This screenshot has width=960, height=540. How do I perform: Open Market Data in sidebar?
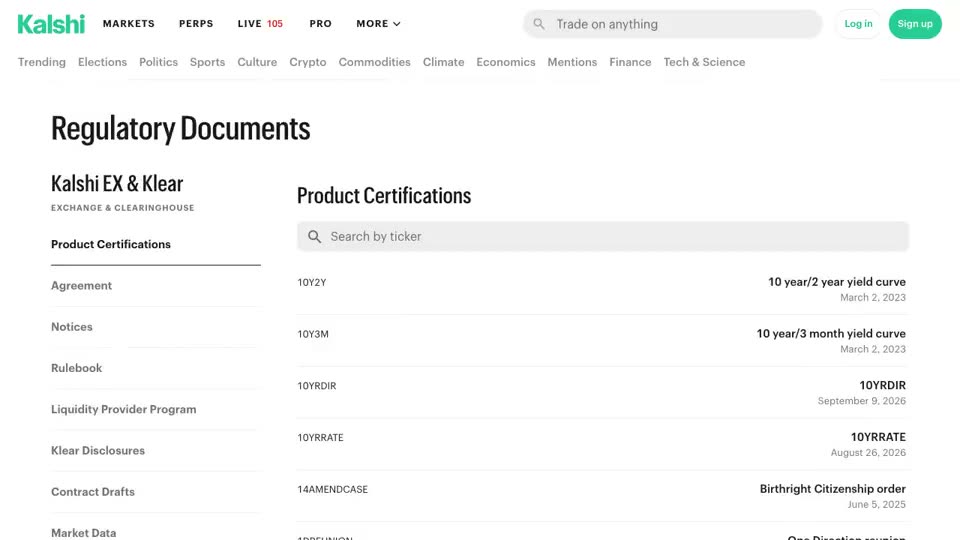(84, 533)
